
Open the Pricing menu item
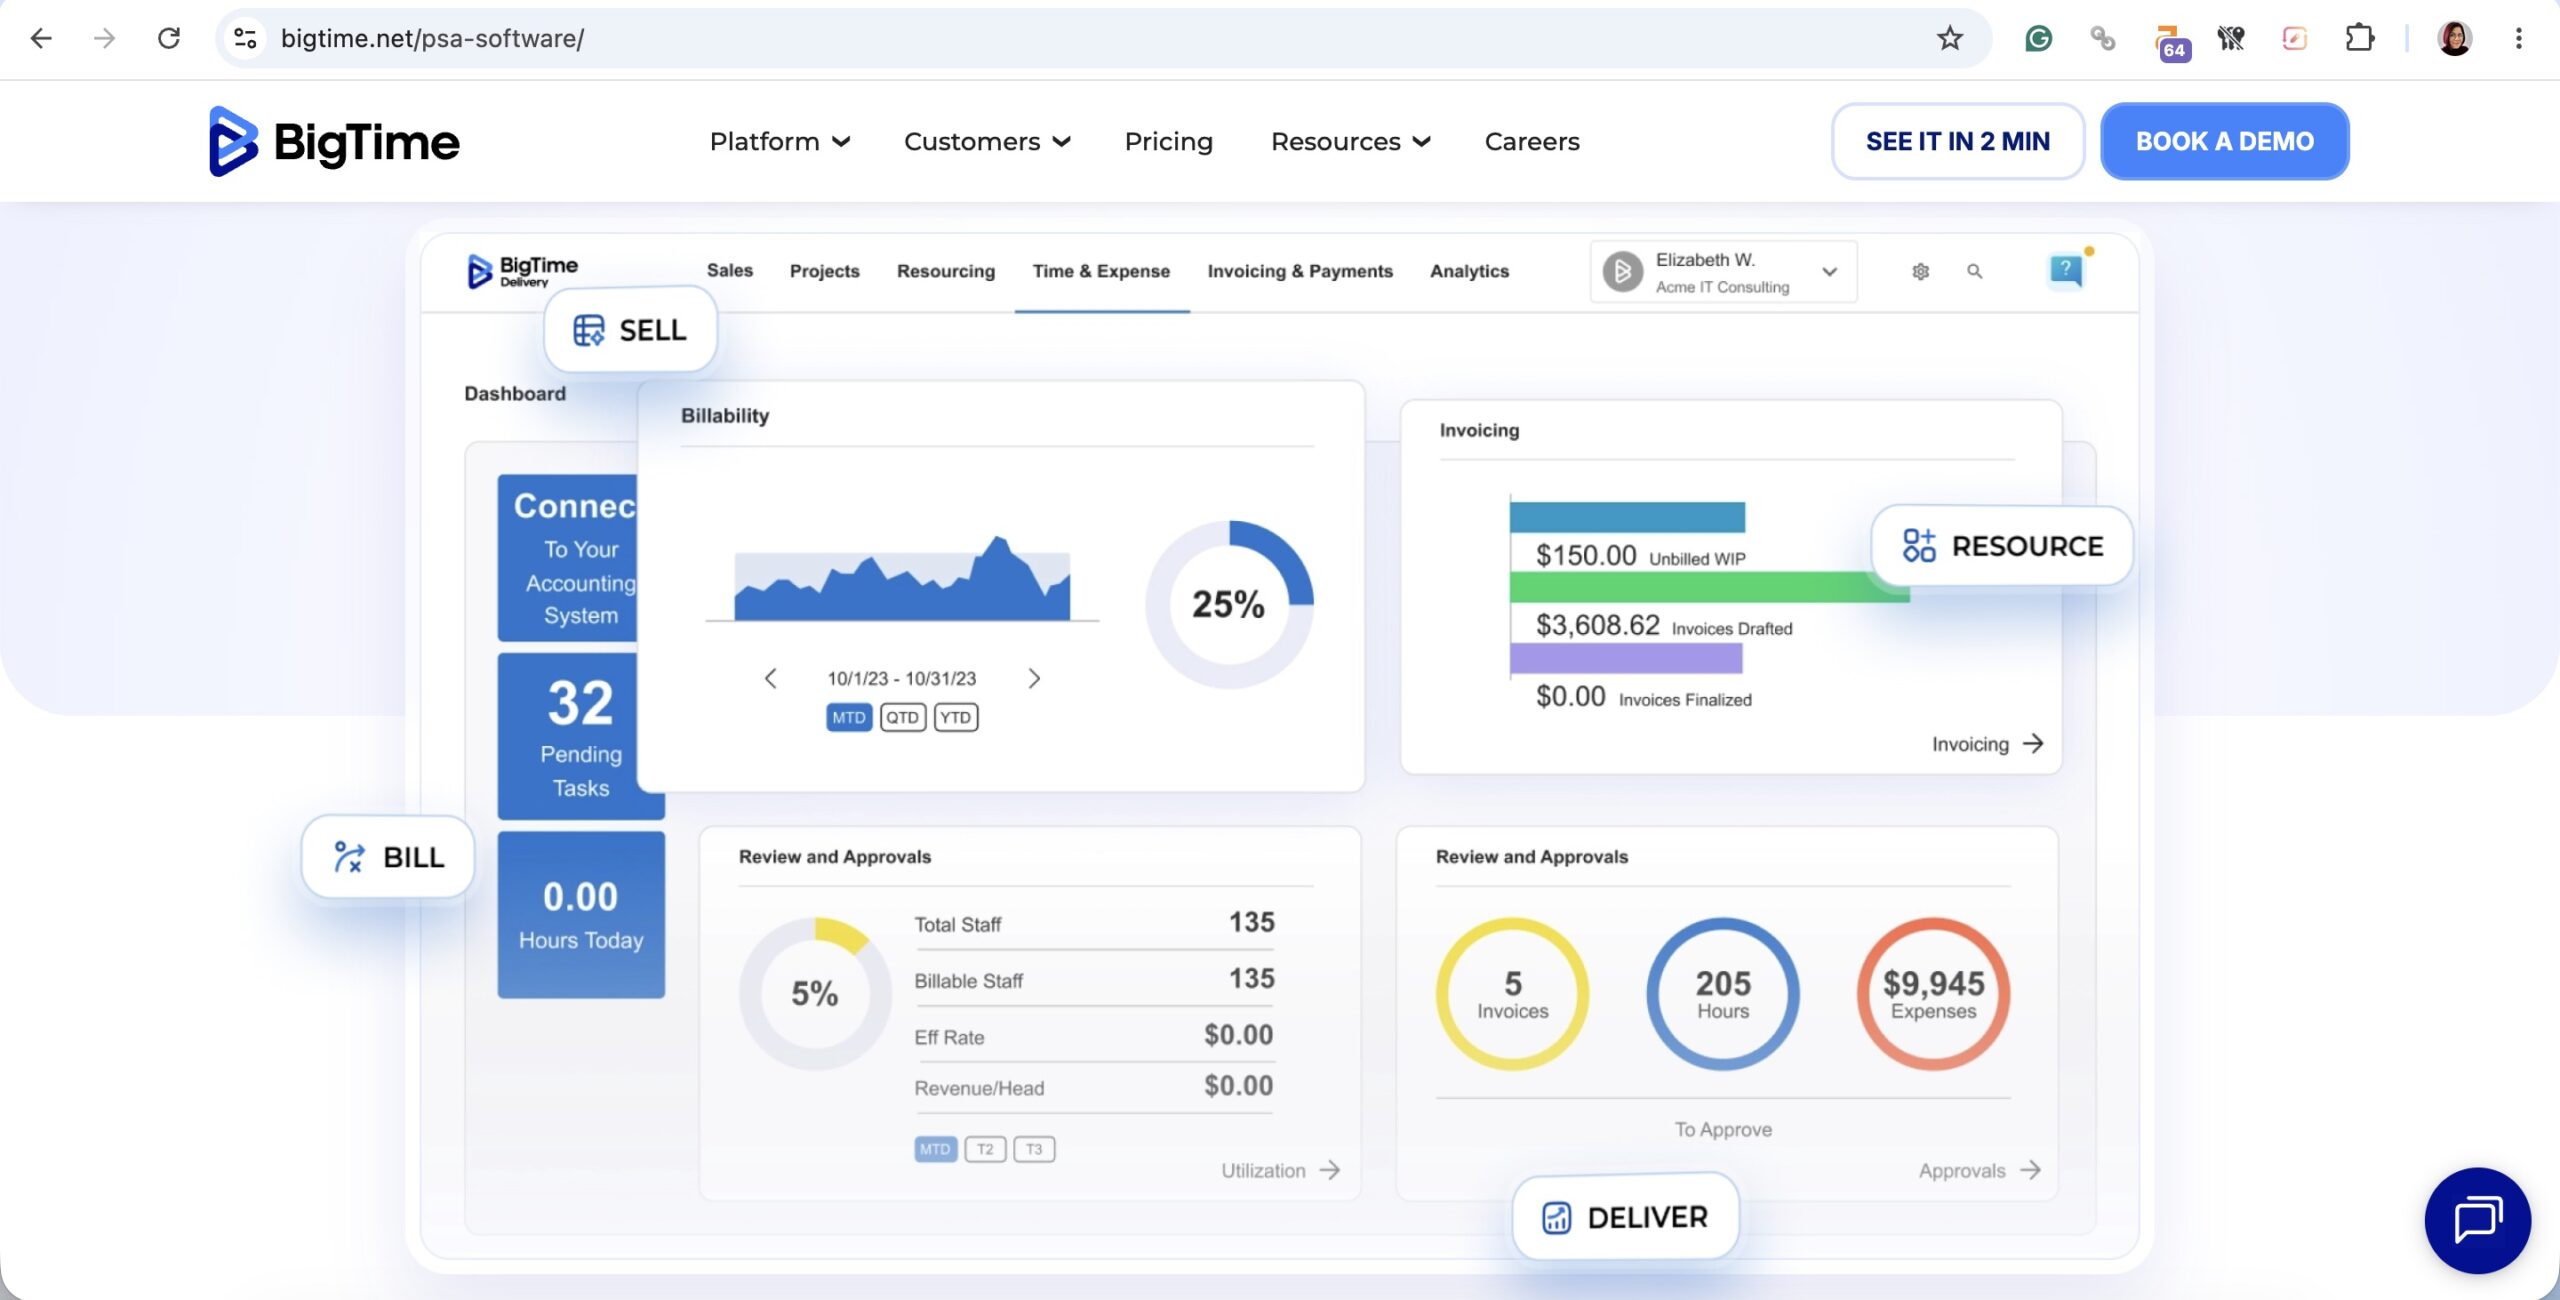pos(1168,141)
